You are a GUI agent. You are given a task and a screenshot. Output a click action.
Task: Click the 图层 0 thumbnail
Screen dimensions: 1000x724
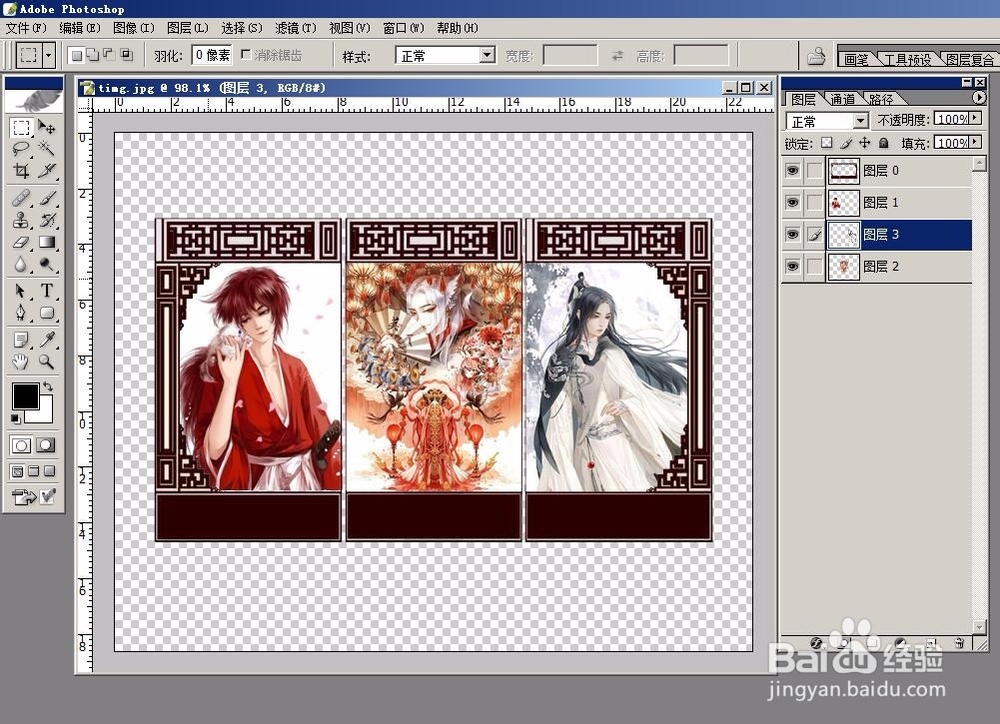(843, 170)
